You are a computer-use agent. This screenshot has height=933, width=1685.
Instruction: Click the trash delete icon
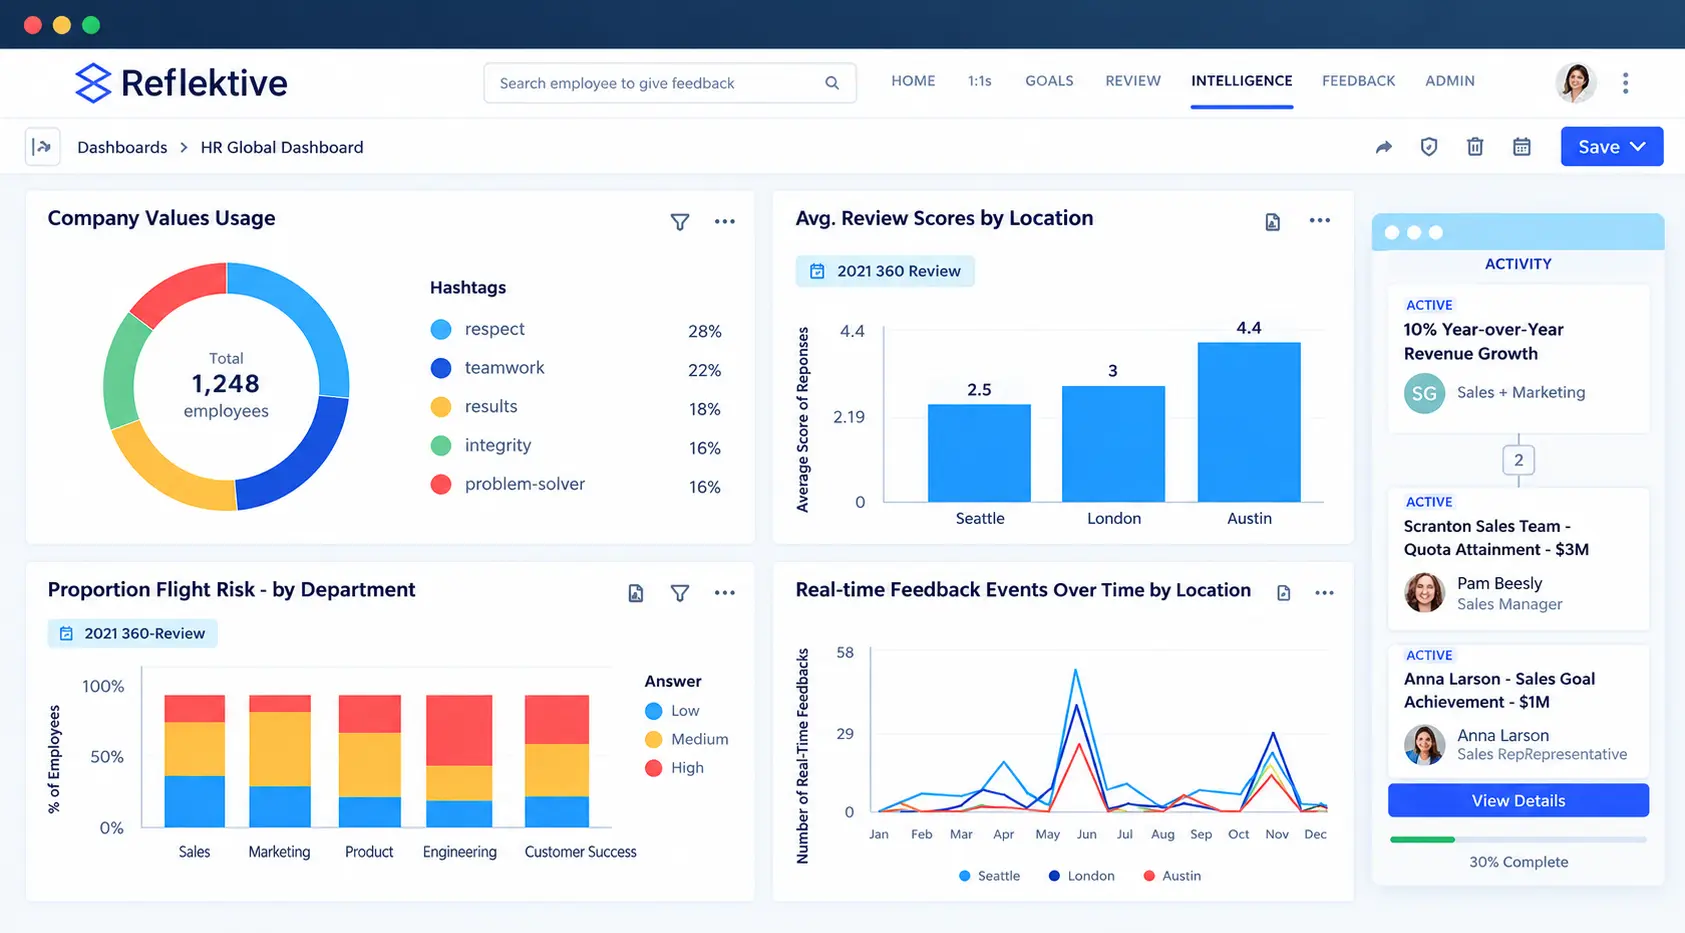click(1475, 147)
